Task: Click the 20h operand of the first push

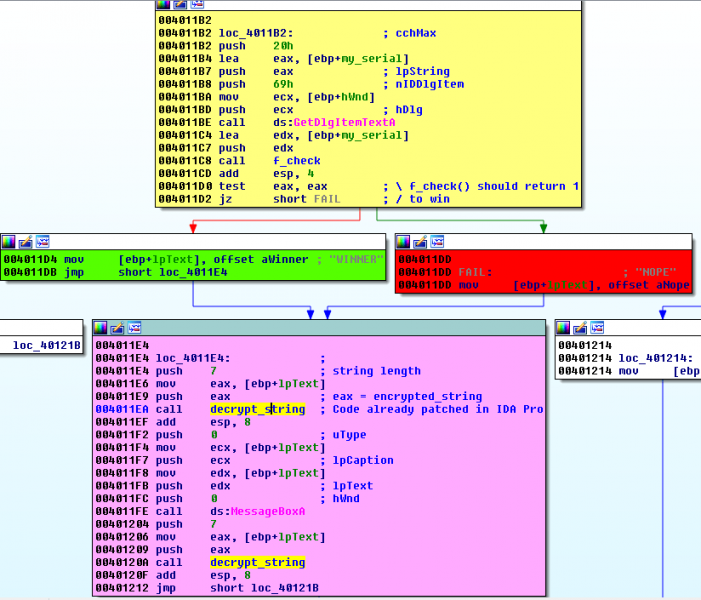Action: (x=283, y=46)
